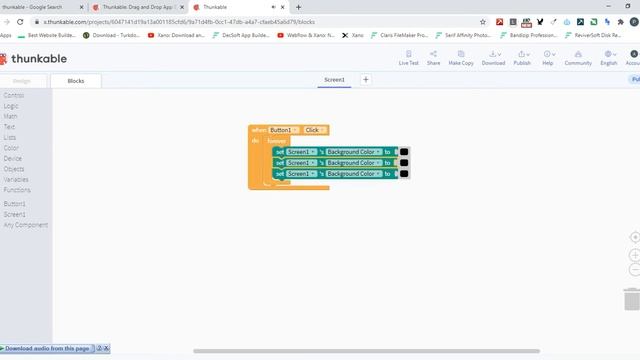
Task: Click the workspace zoom in button
Action: 635,255
